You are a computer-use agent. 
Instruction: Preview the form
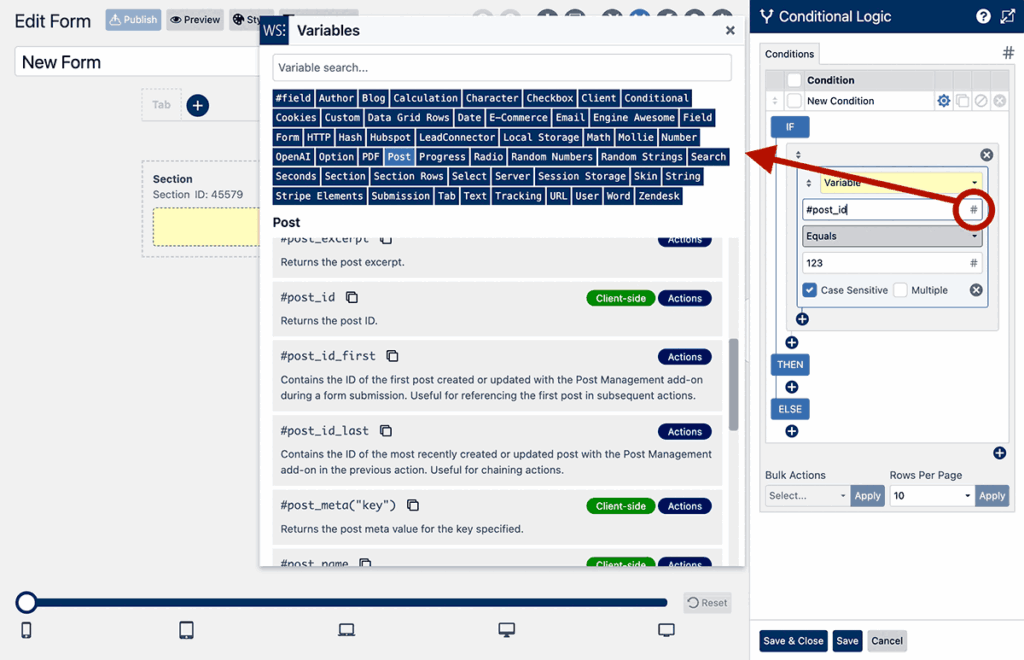pyautogui.click(x=195, y=20)
